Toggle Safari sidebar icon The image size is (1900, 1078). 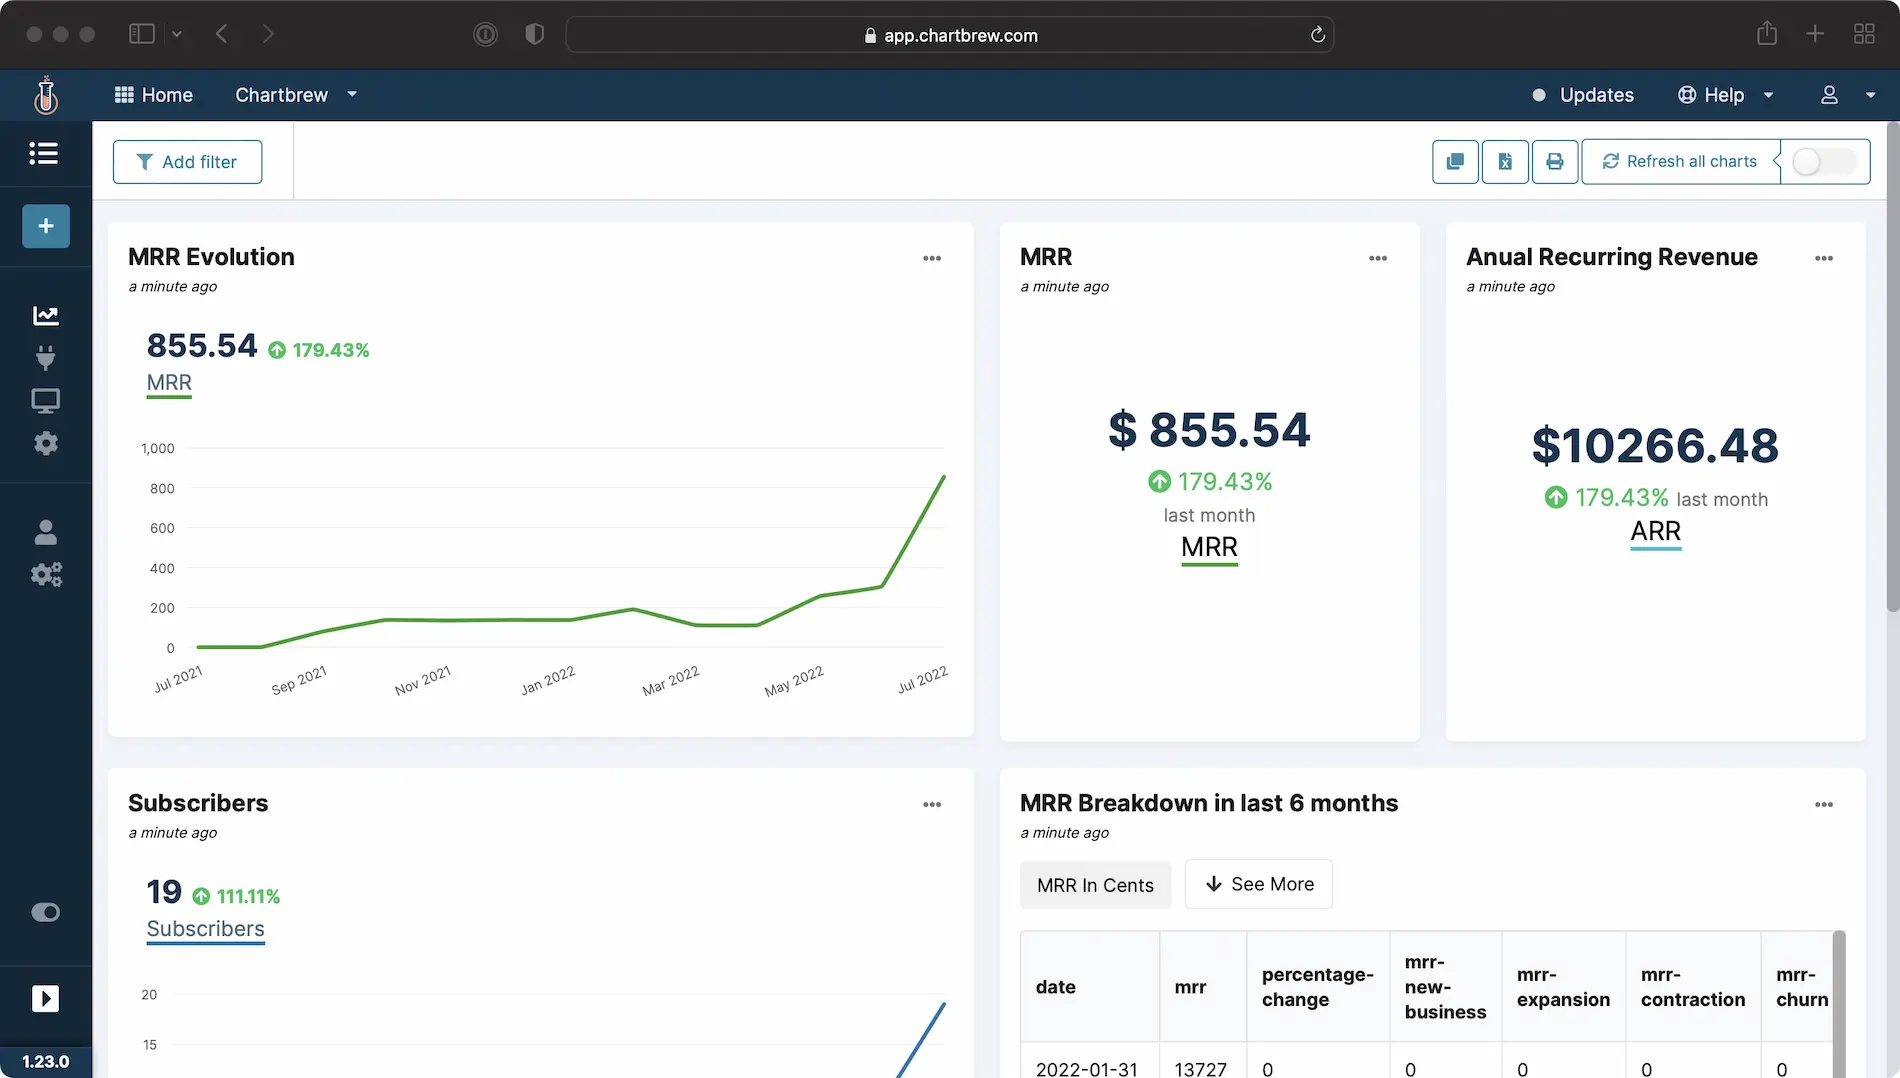tap(141, 34)
